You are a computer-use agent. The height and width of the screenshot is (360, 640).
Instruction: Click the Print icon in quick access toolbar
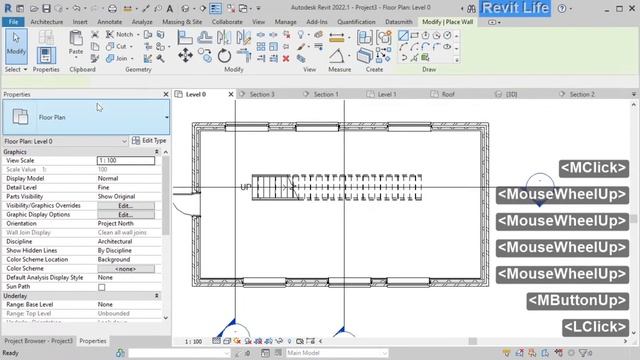pyautogui.click(x=112, y=8)
